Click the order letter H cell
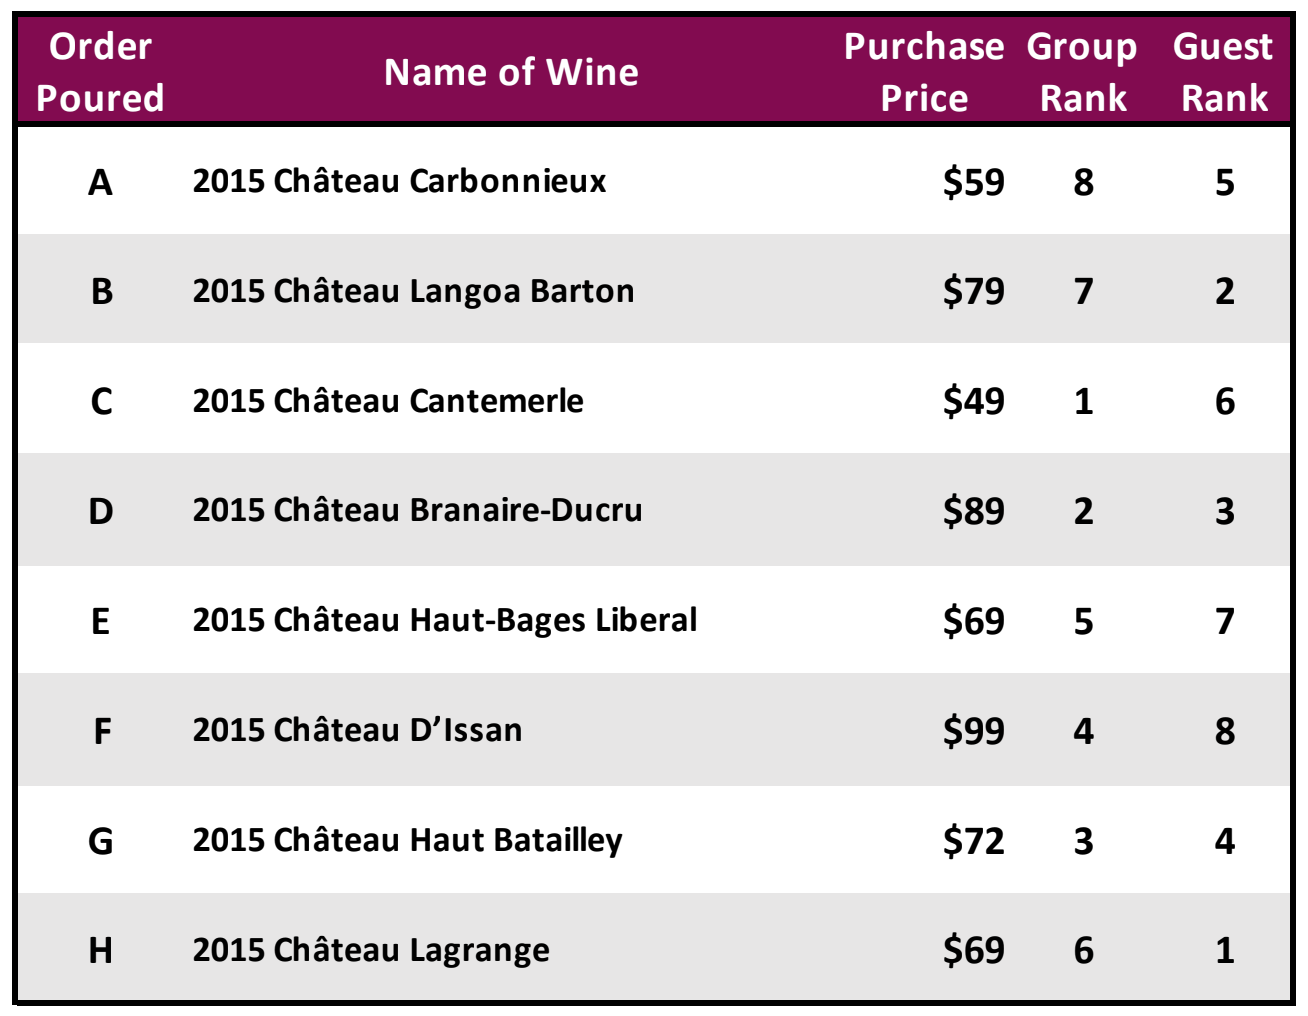Image resolution: width=1308 pixels, height=1016 pixels. 100,950
